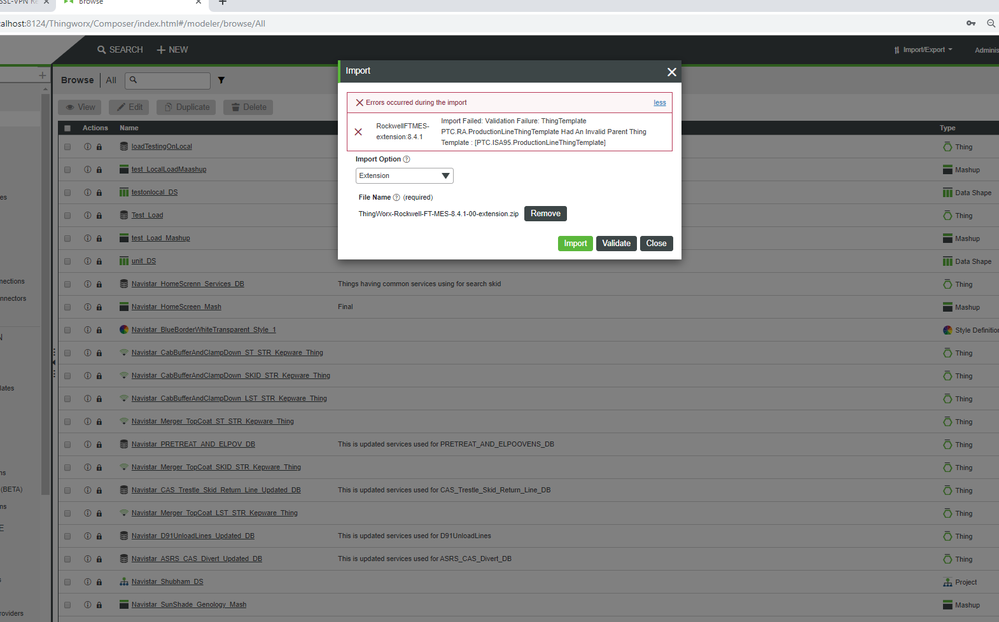Screen dimensions: 999x622
Task: Click style definition icon beside Navistar_BlueBorderWhiteTransparent_Style_1
Action: (x=124, y=329)
